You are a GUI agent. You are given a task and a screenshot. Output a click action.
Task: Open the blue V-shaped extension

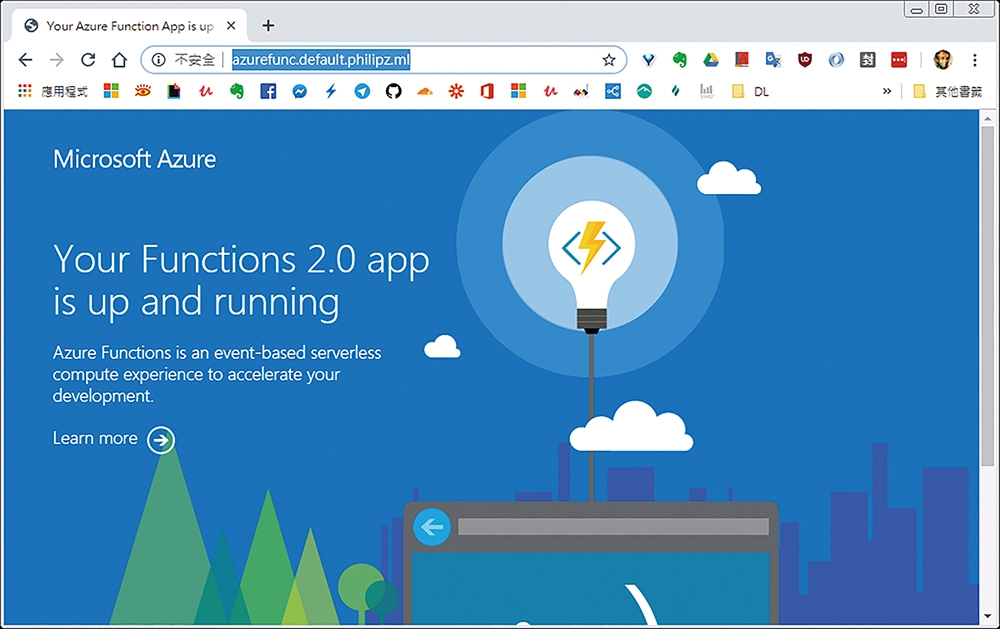[649, 60]
